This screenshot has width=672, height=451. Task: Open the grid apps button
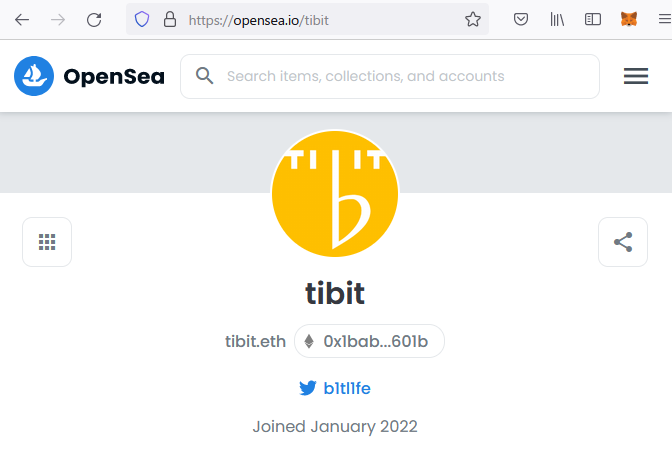(x=47, y=242)
